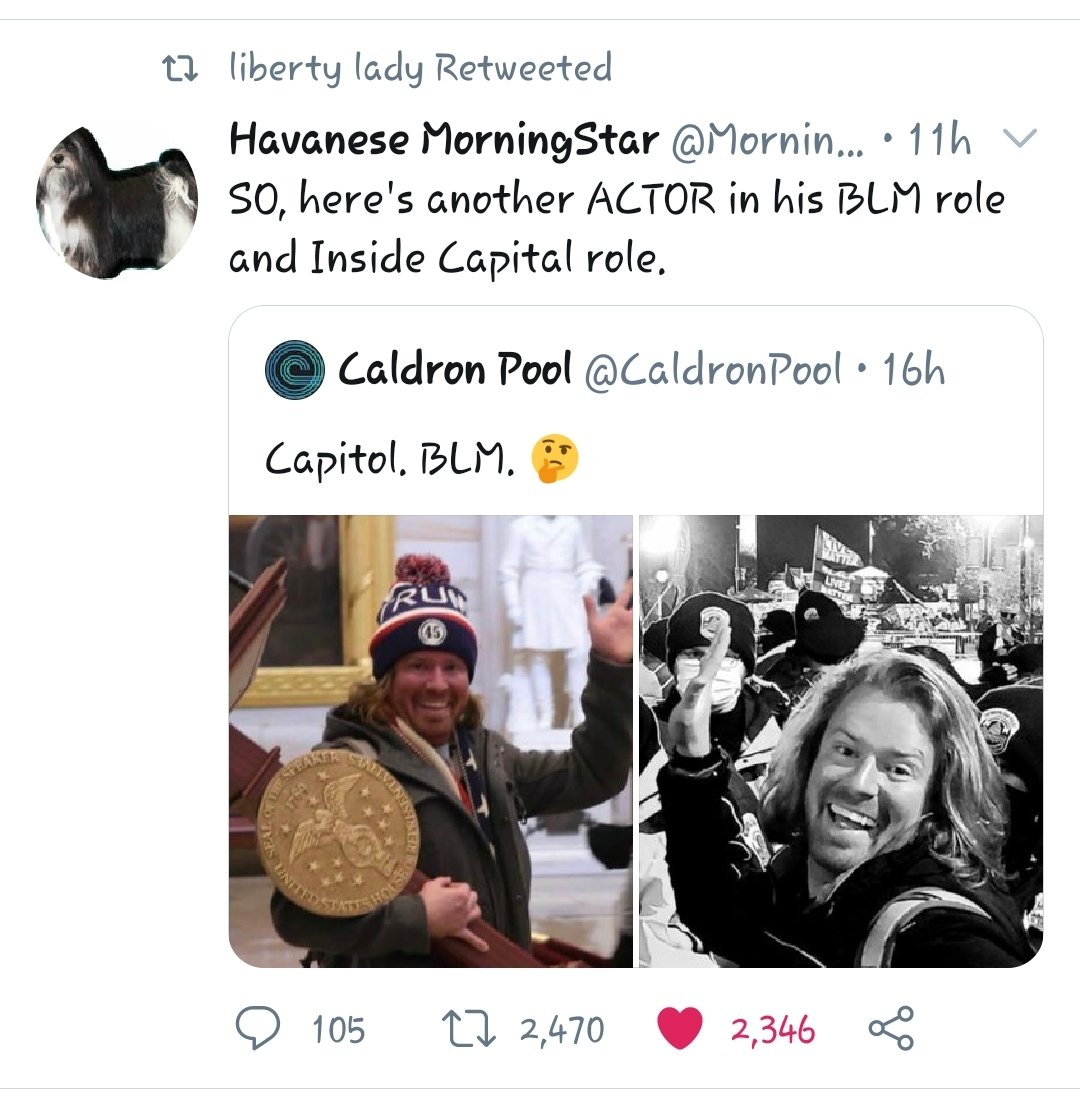1080x1101 pixels.
Task: View the Capitol photo with speaker seal
Action: 430,741
